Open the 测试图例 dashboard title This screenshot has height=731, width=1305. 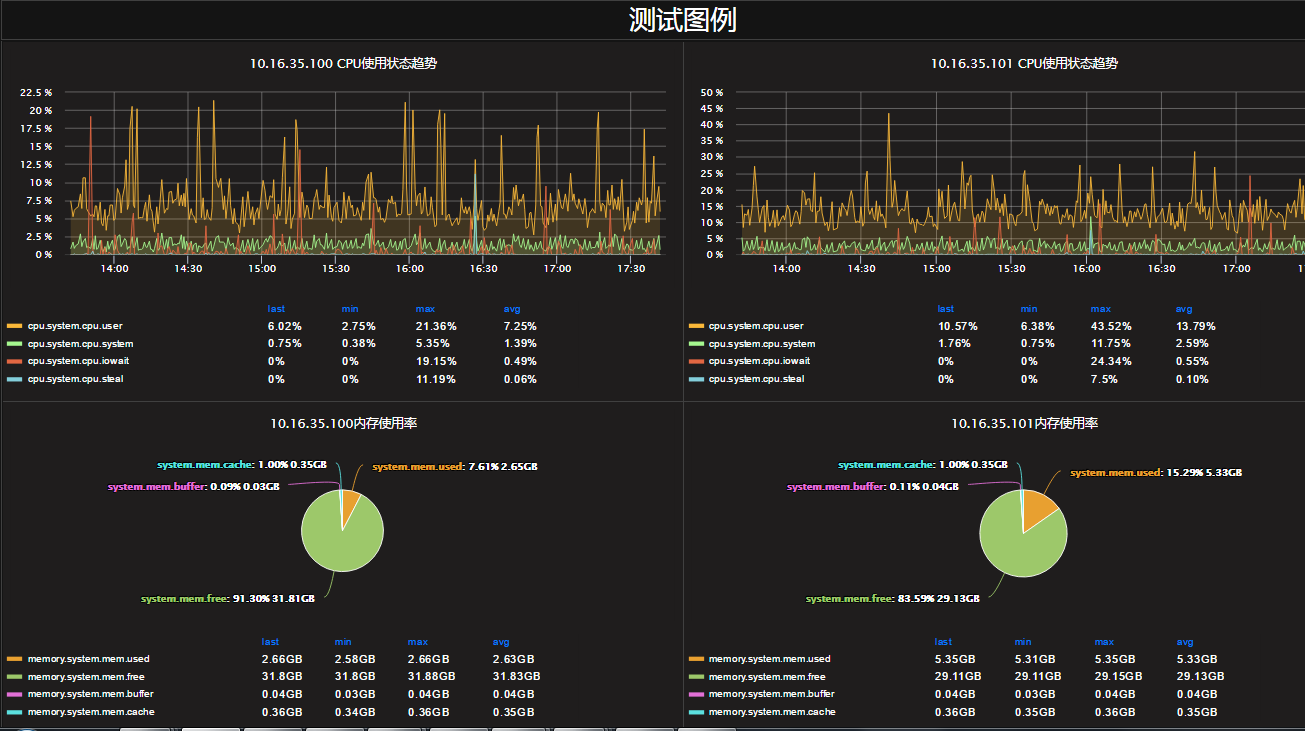point(682,20)
